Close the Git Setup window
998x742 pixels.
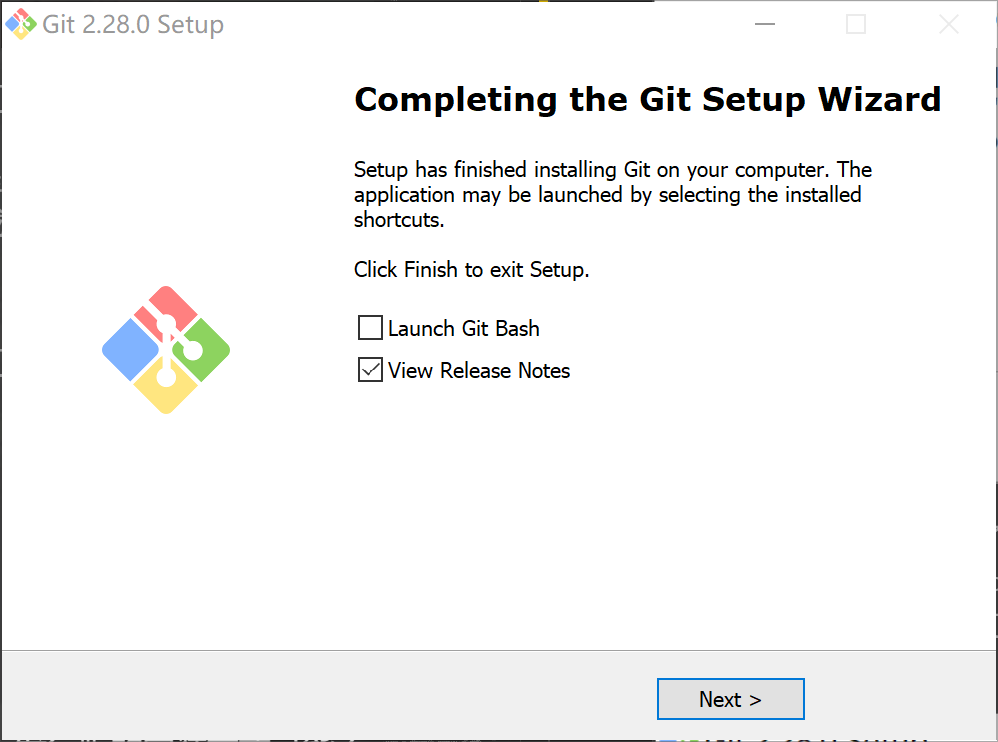click(948, 23)
